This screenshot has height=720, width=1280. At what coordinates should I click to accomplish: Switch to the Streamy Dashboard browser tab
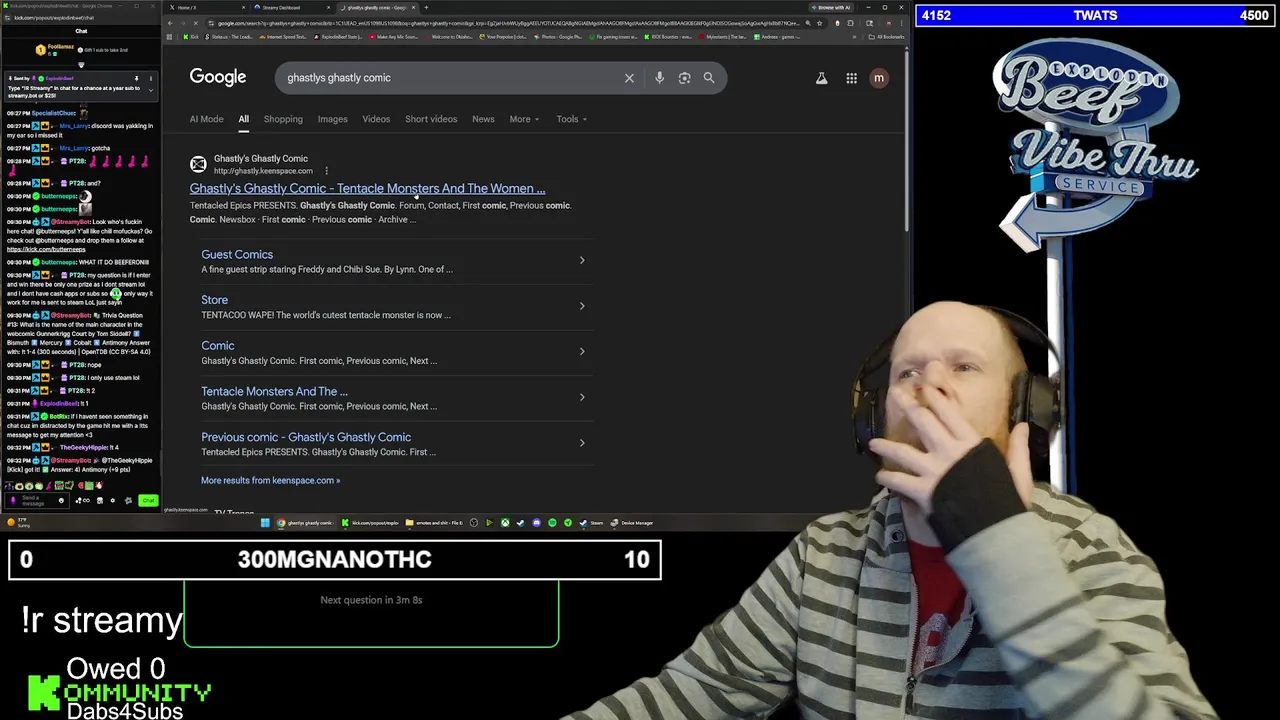pos(290,8)
